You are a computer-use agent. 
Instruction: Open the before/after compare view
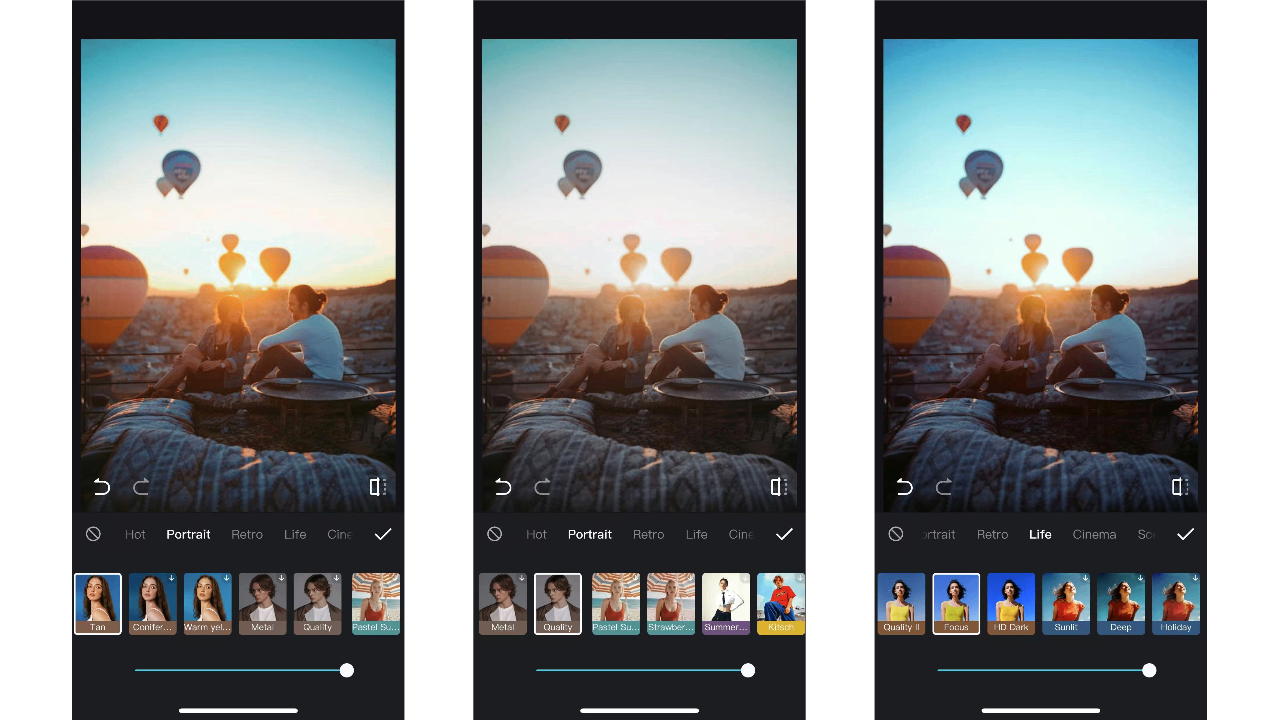[377, 487]
